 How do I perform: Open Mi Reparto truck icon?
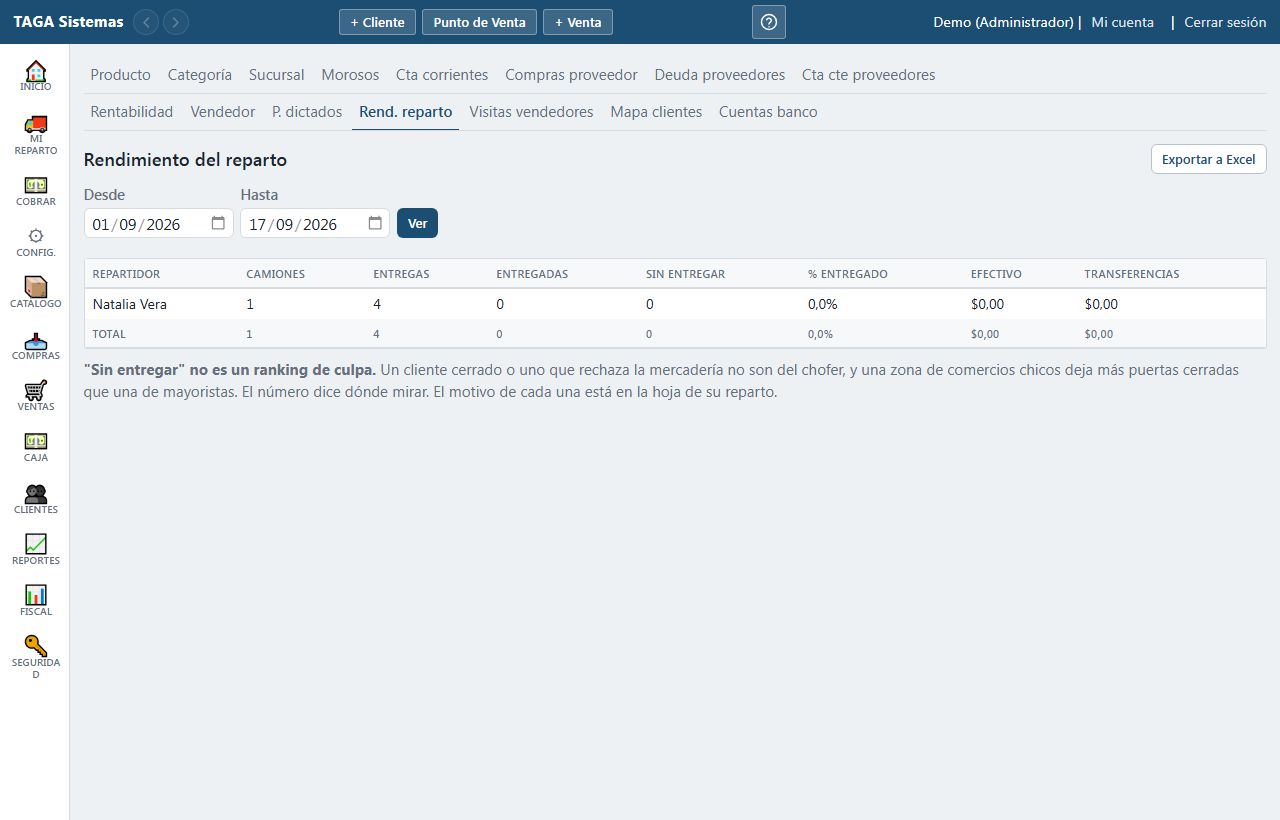[x=35, y=124]
